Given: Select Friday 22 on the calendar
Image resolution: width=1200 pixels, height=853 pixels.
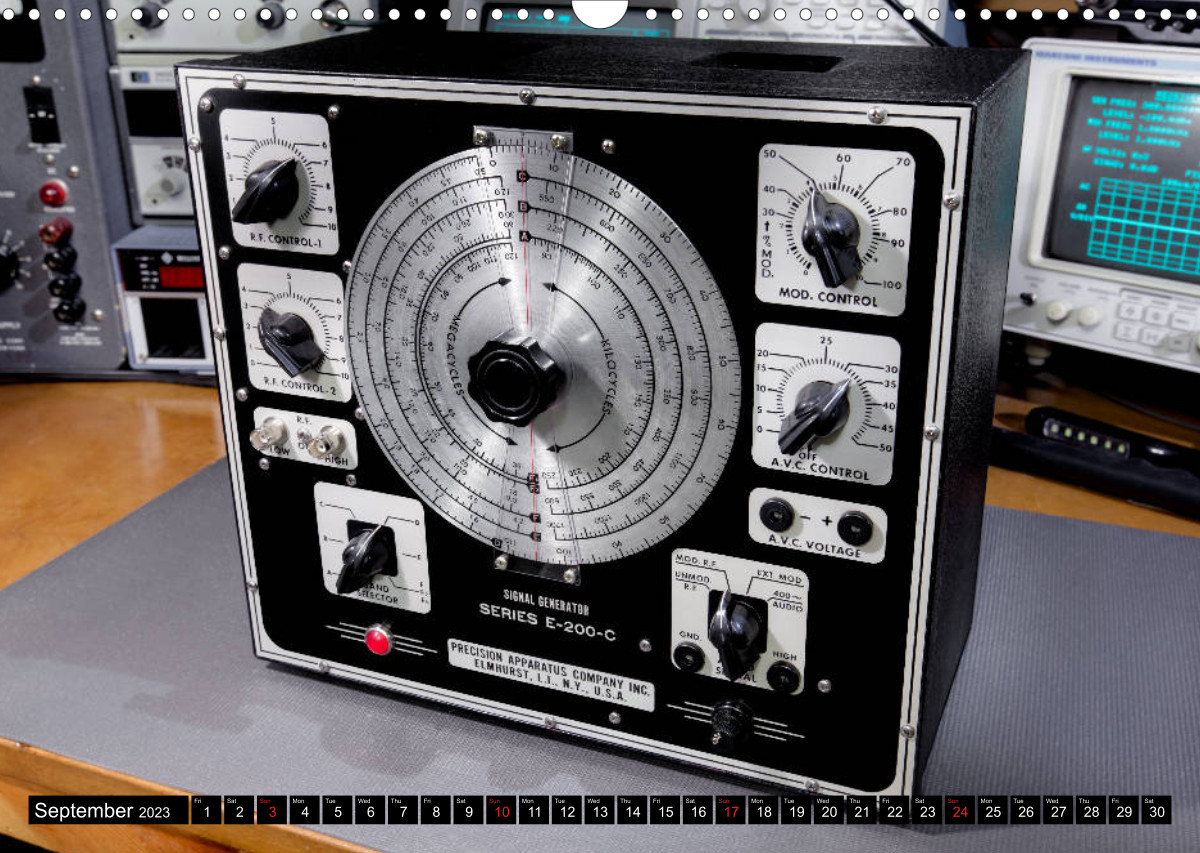Looking at the screenshot, I should [895, 811].
